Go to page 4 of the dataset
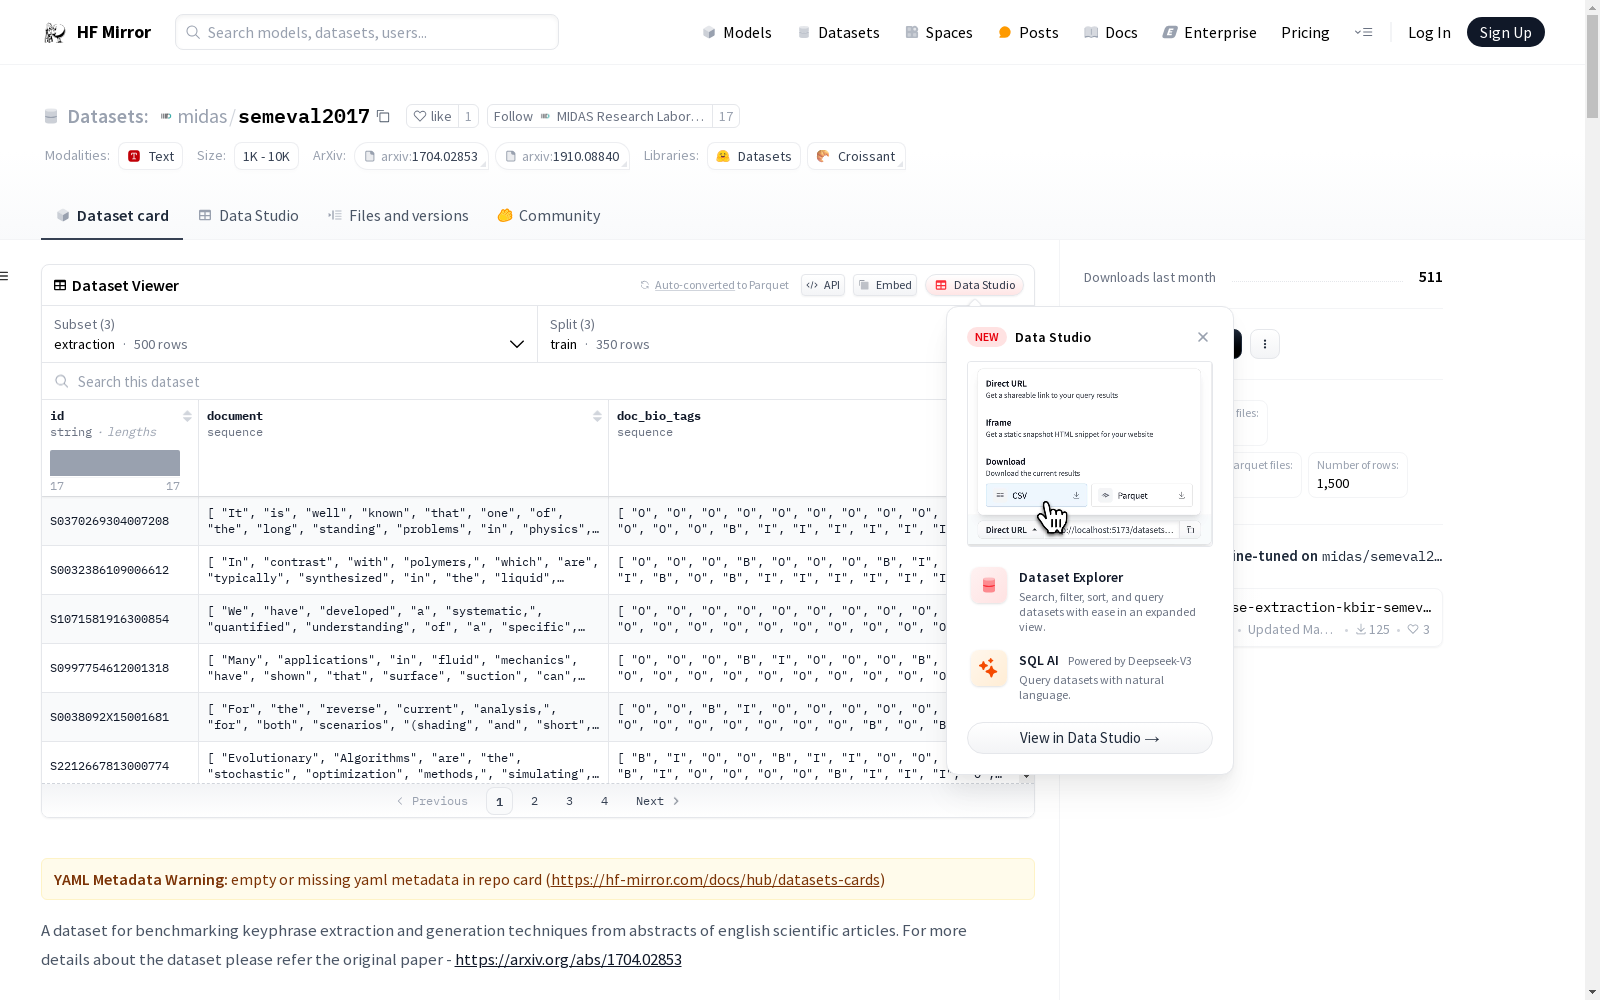 pos(605,801)
